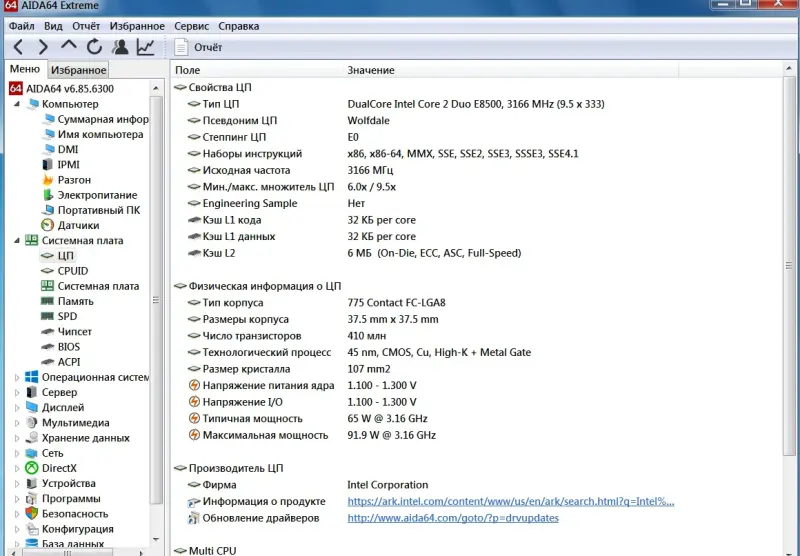
Task: Go up one level with the up arrow icon
Action: pos(68,45)
